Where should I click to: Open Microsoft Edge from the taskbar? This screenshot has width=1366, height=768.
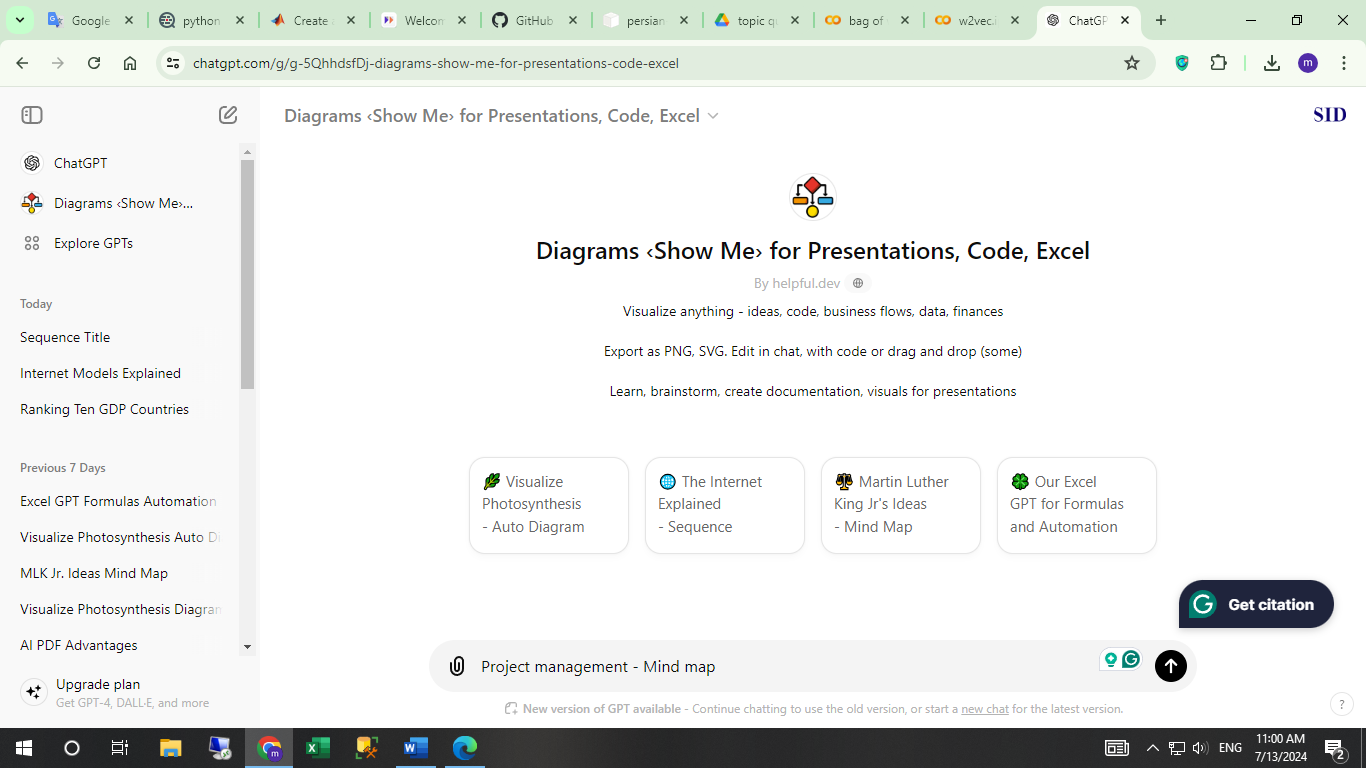[x=465, y=748]
